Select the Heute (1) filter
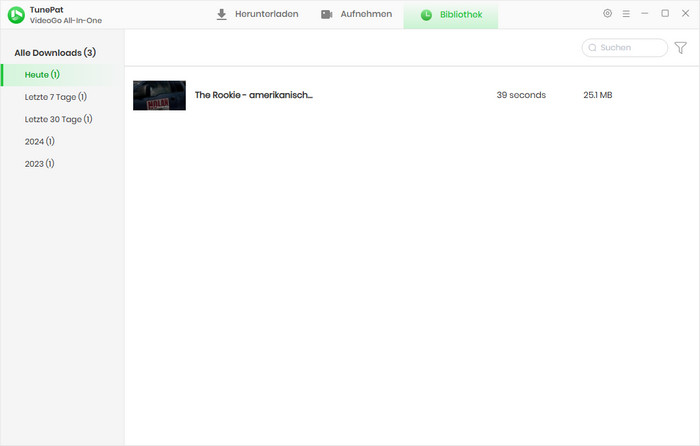The width and height of the screenshot is (700, 446). [x=42, y=75]
